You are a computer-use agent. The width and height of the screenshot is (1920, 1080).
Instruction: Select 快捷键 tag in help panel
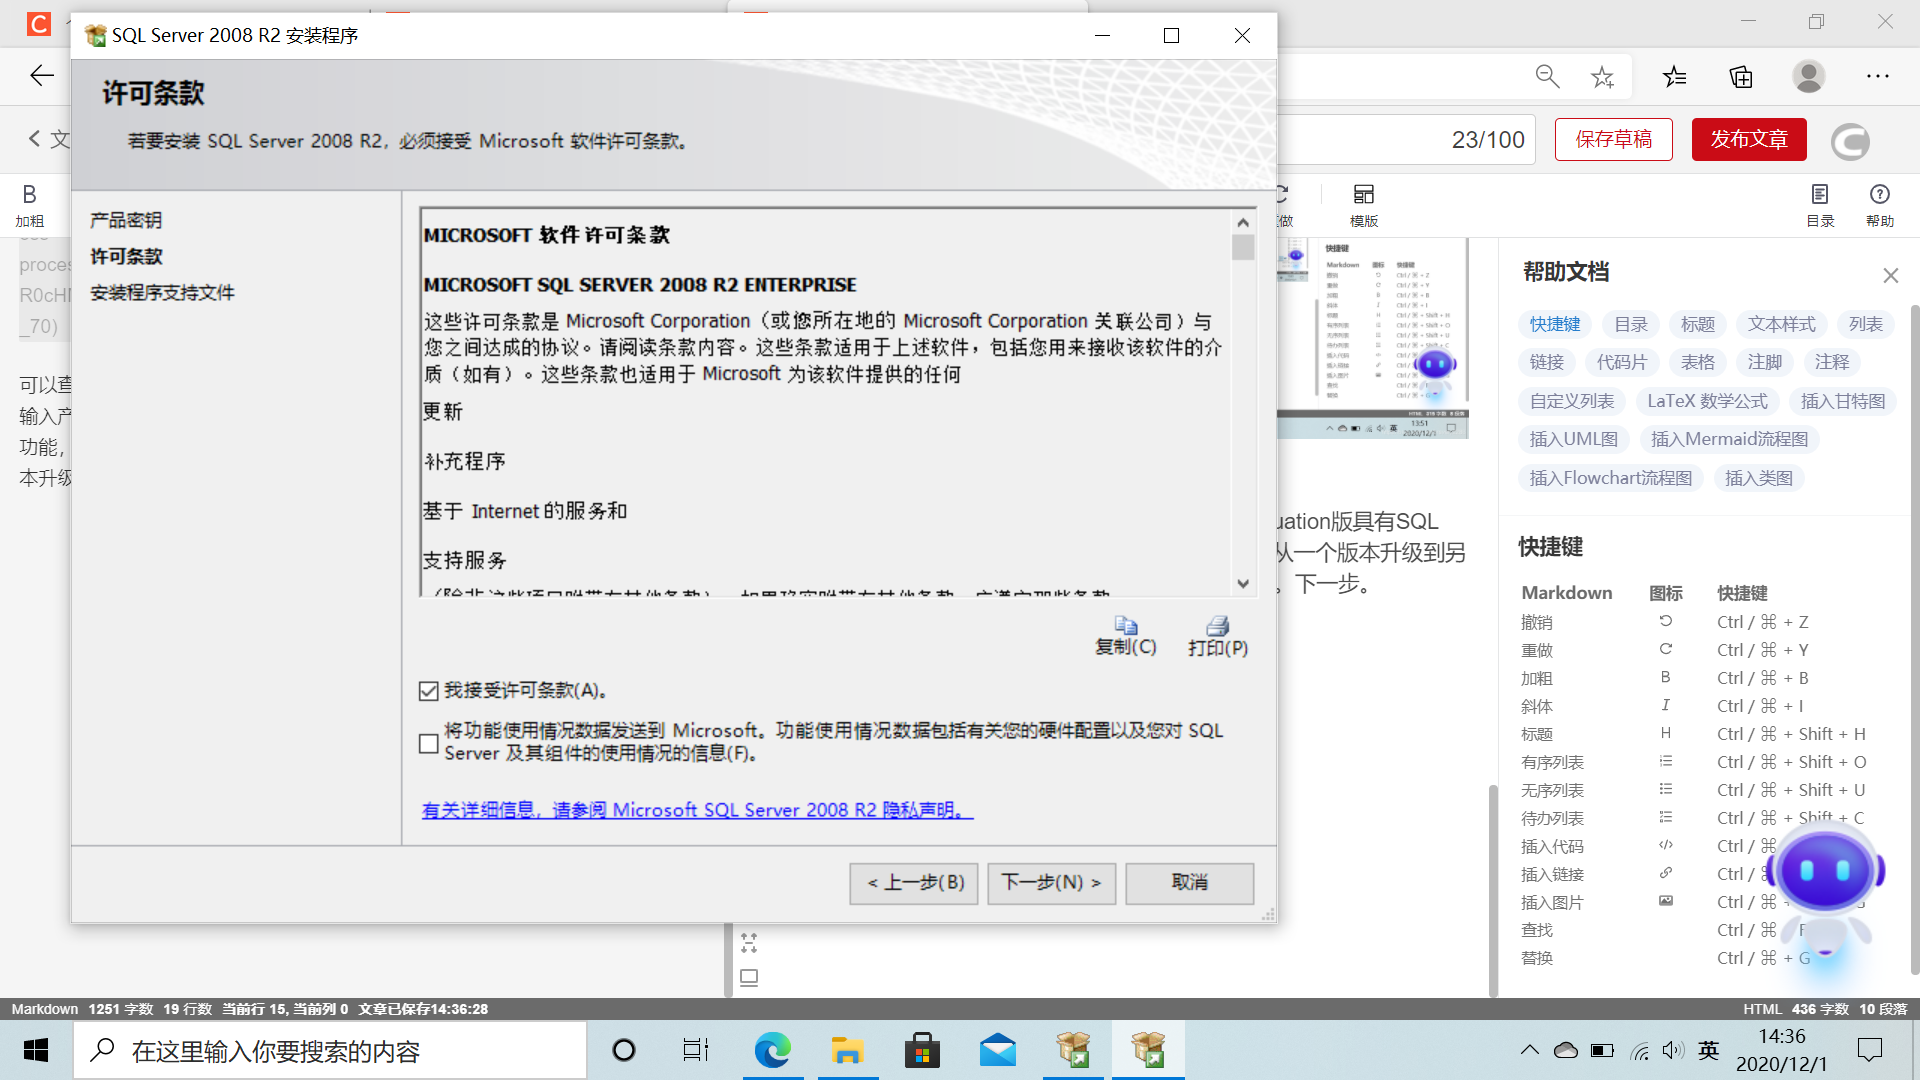(x=1555, y=324)
